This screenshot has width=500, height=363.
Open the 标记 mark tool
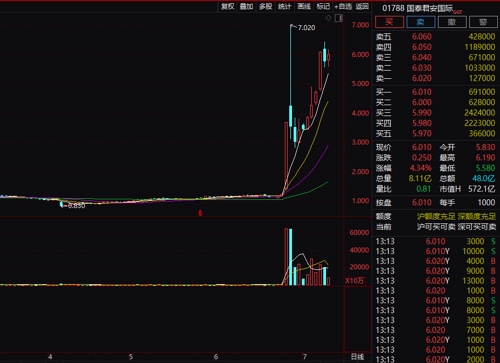point(323,6)
